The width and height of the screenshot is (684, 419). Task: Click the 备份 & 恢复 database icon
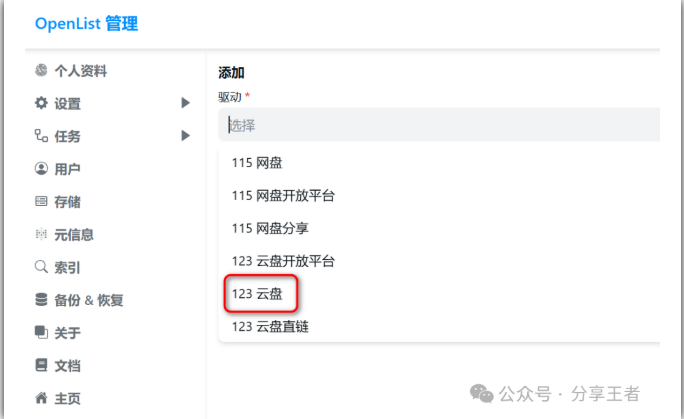[x=41, y=300]
